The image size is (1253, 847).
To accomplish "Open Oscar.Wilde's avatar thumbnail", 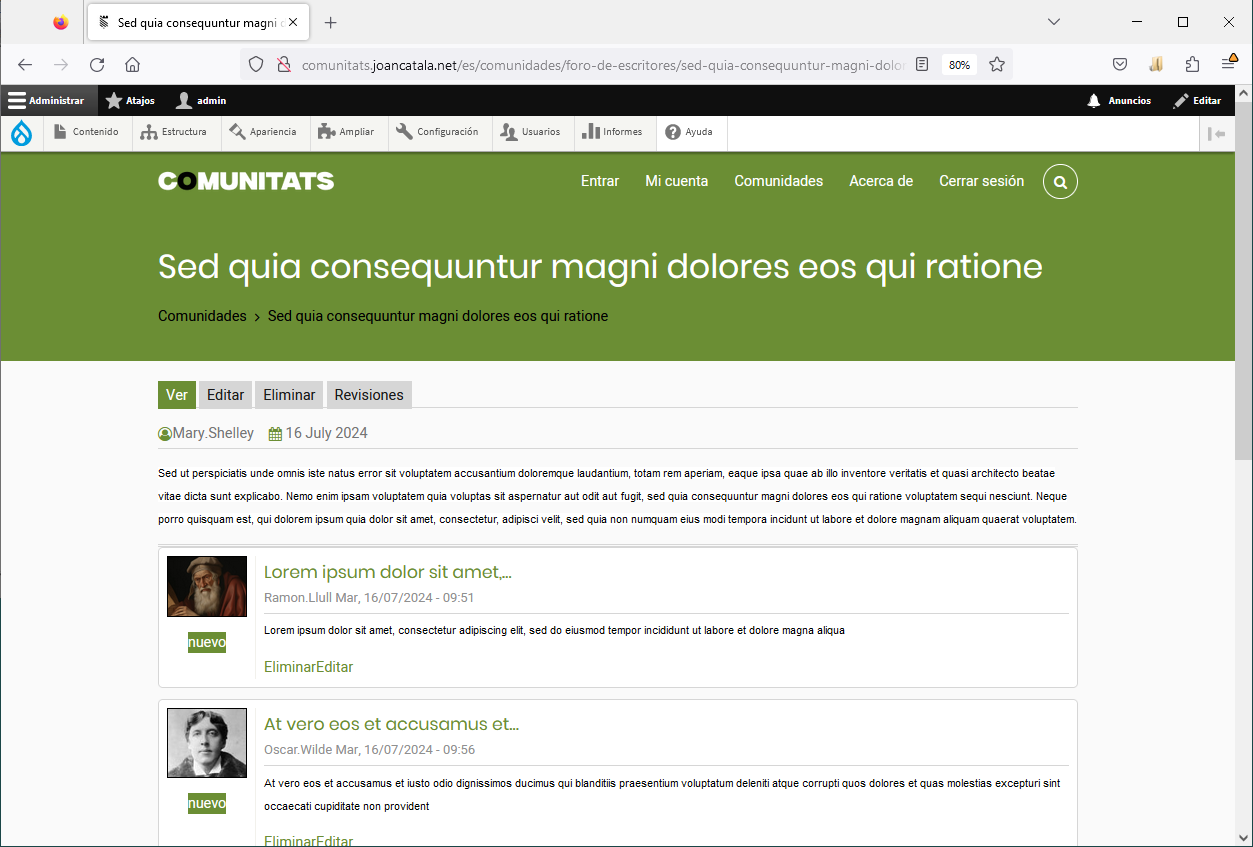I will pos(207,743).
